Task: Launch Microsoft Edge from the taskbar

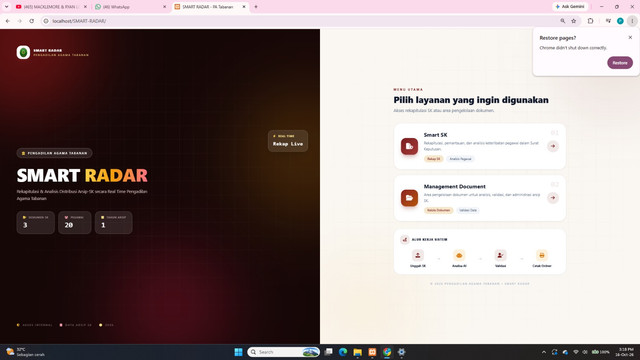Action: coord(343,352)
